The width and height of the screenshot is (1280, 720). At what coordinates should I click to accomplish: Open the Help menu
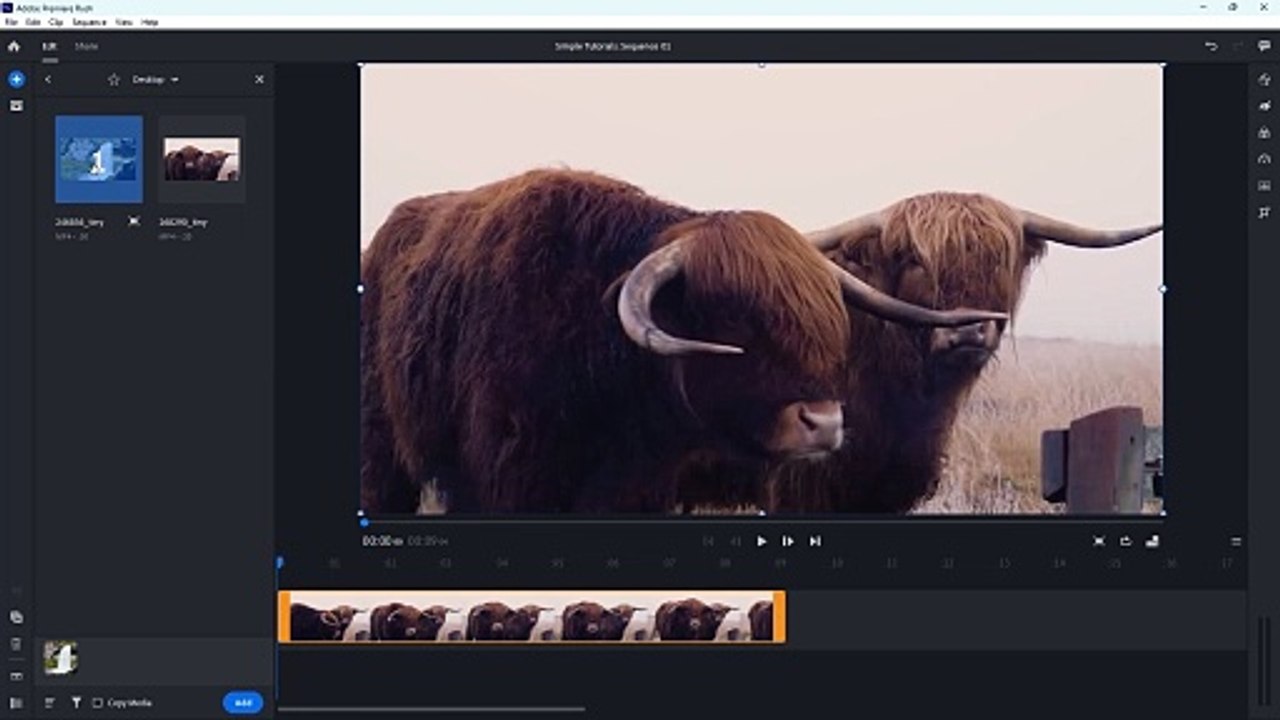tap(149, 22)
